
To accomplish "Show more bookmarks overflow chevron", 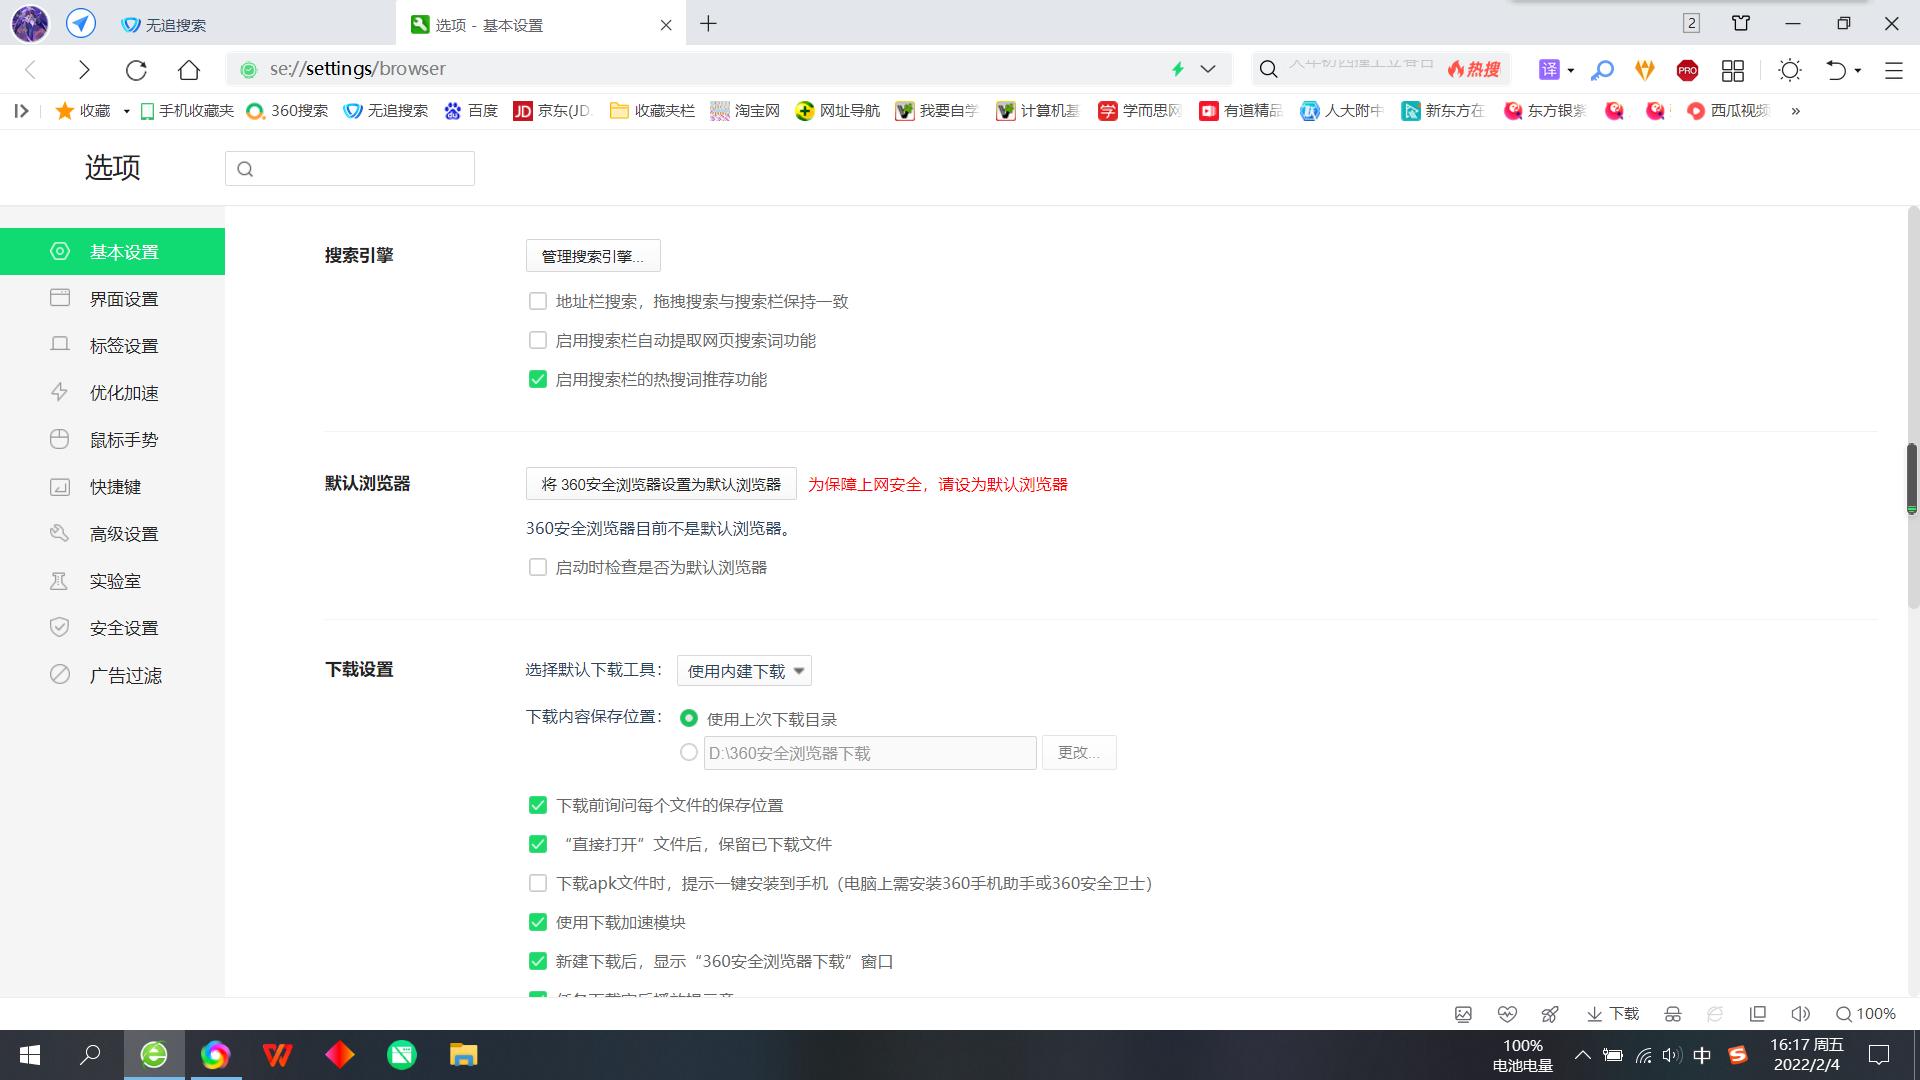I will [x=1796, y=111].
